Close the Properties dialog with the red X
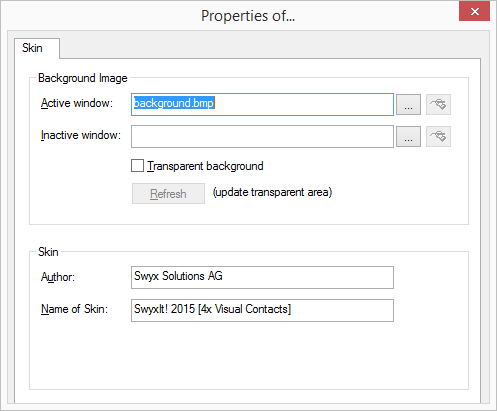 [474, 12]
